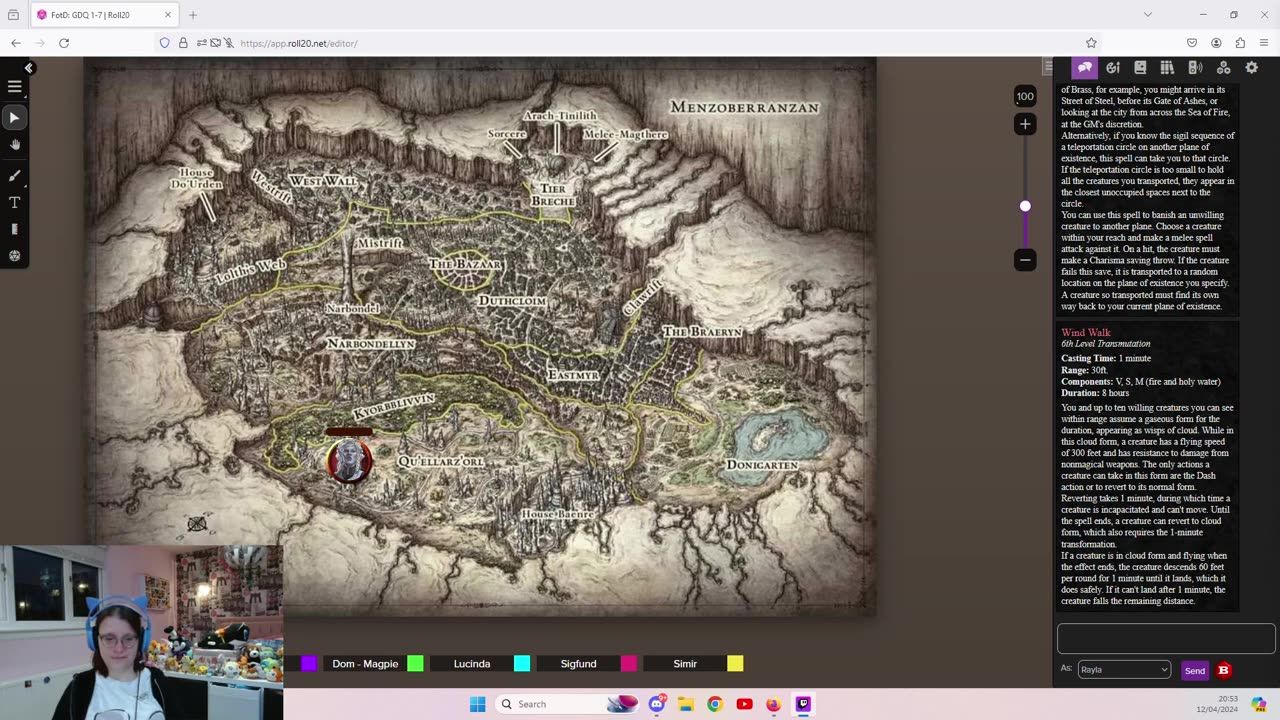Viewport: 1280px width, 720px height.
Task: Open File Explorer from the taskbar
Action: tap(686, 704)
